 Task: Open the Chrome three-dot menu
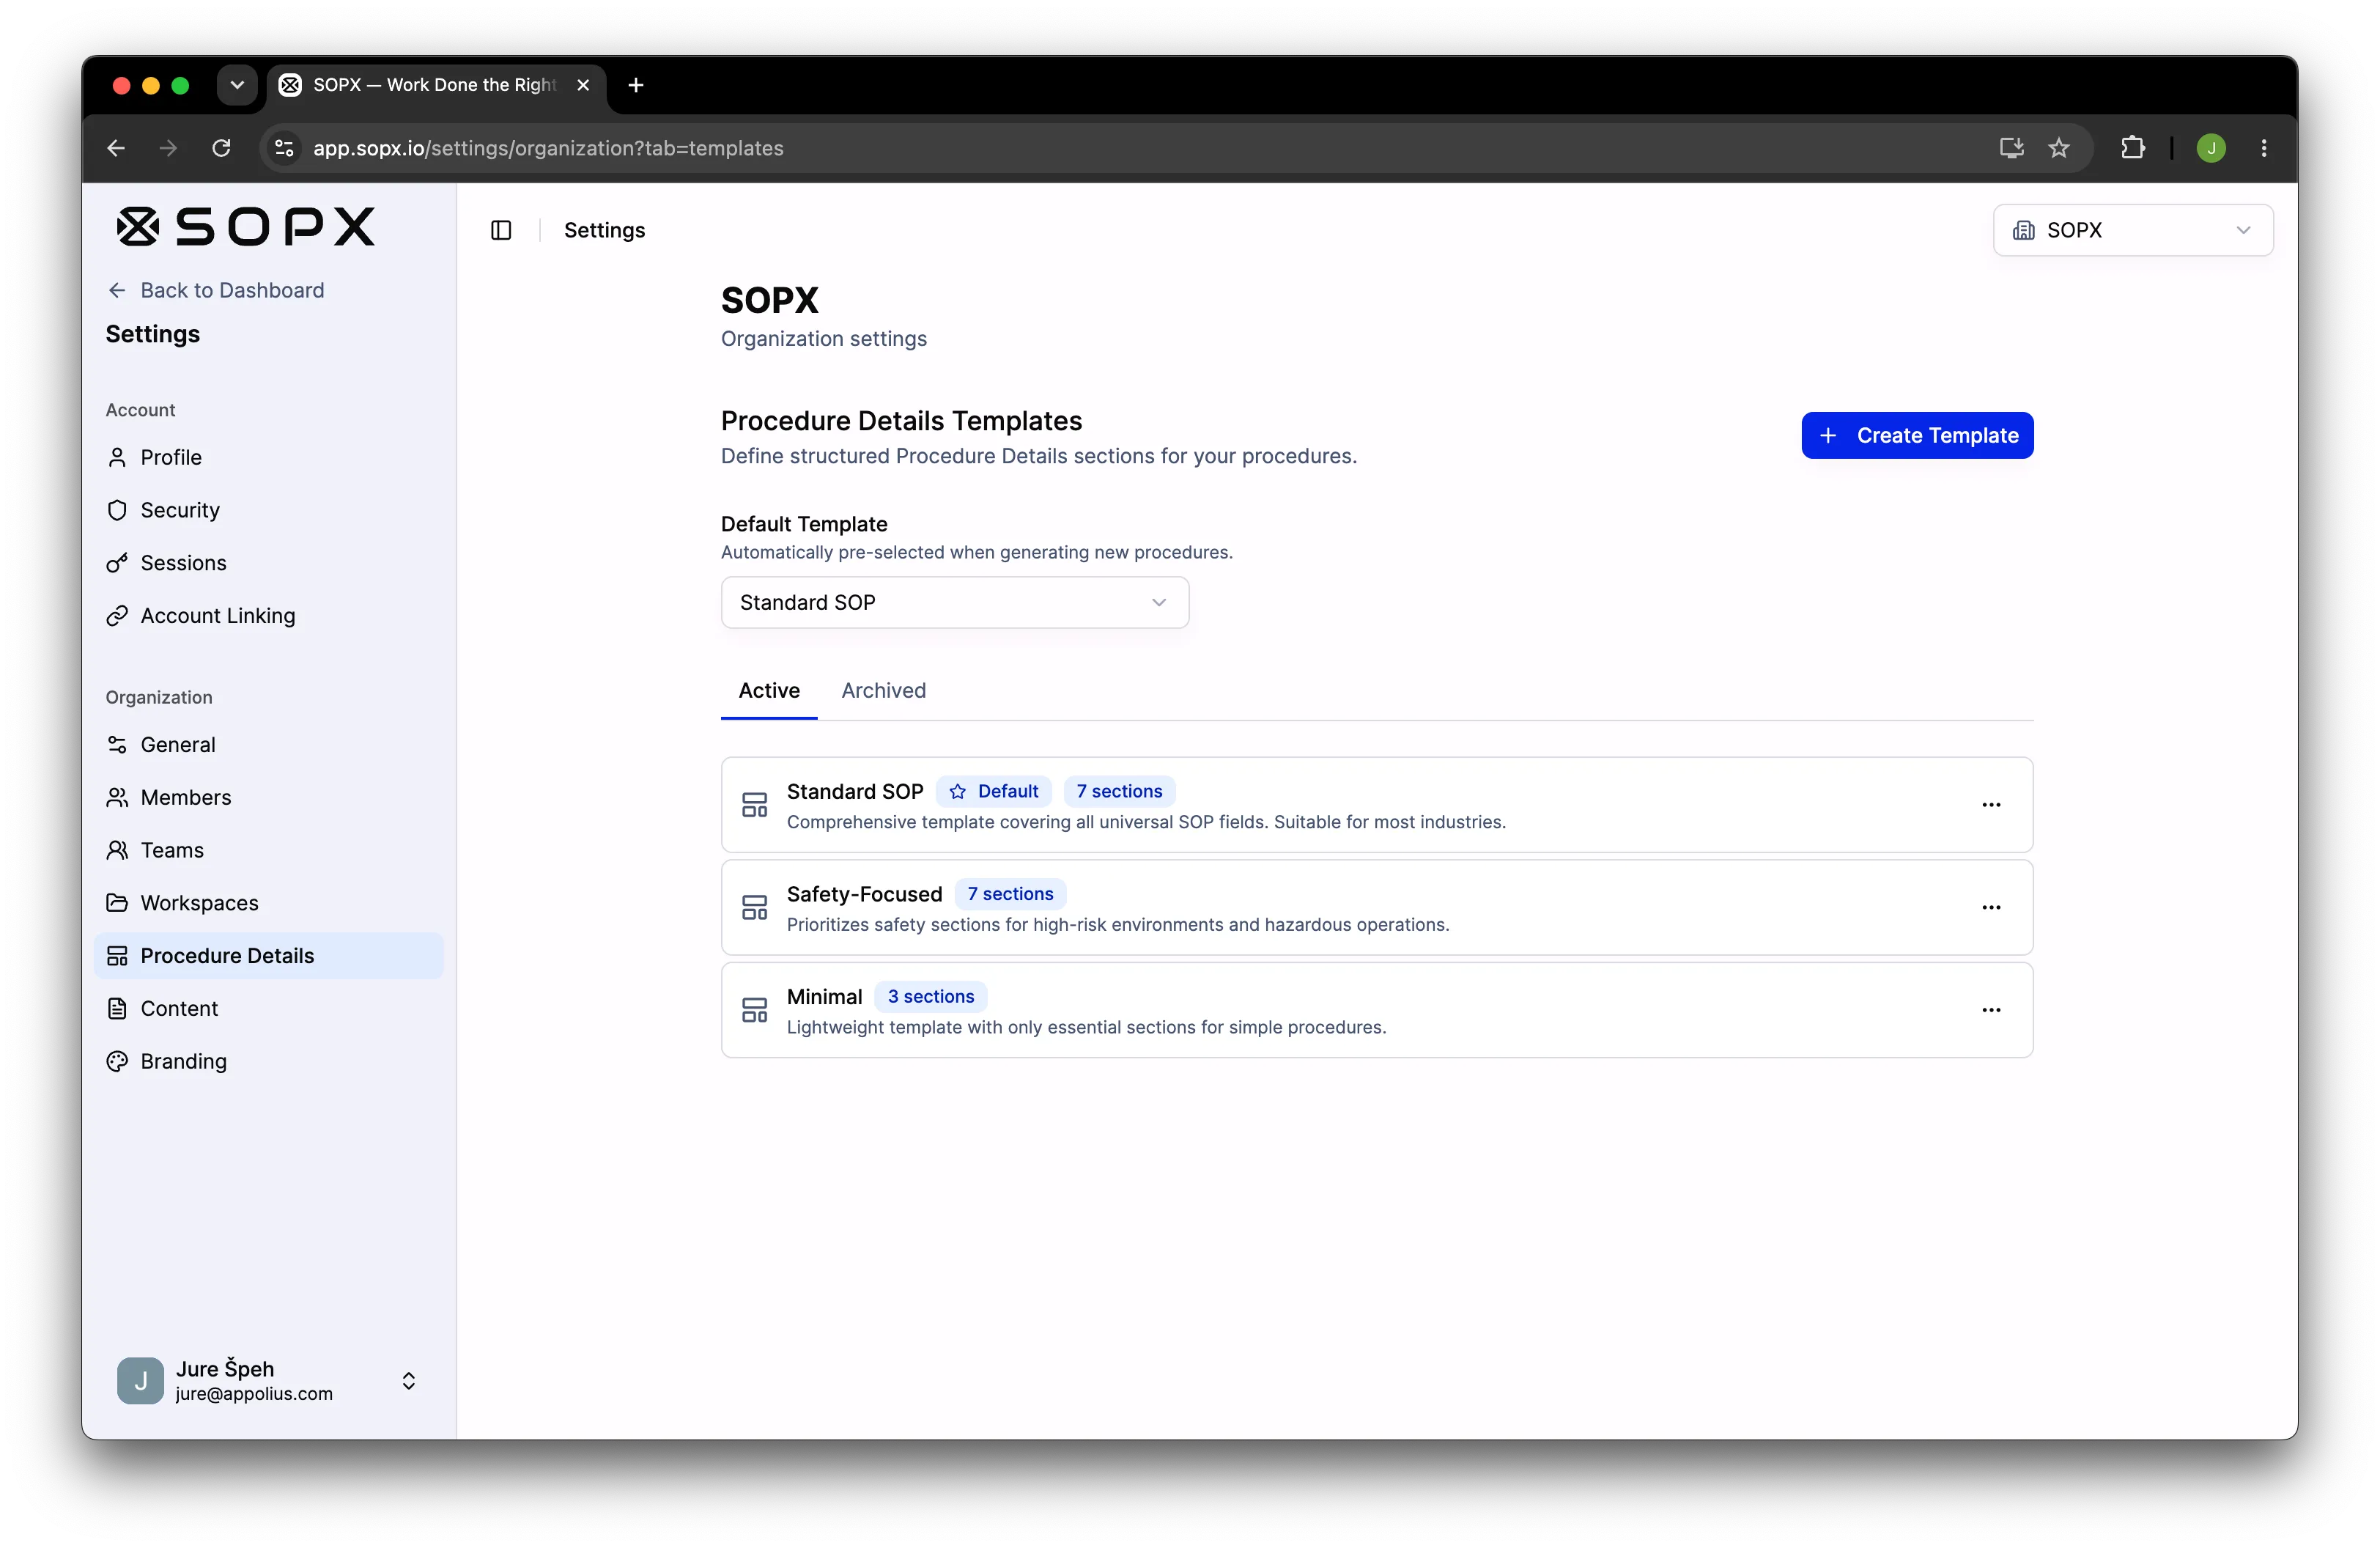(2264, 148)
